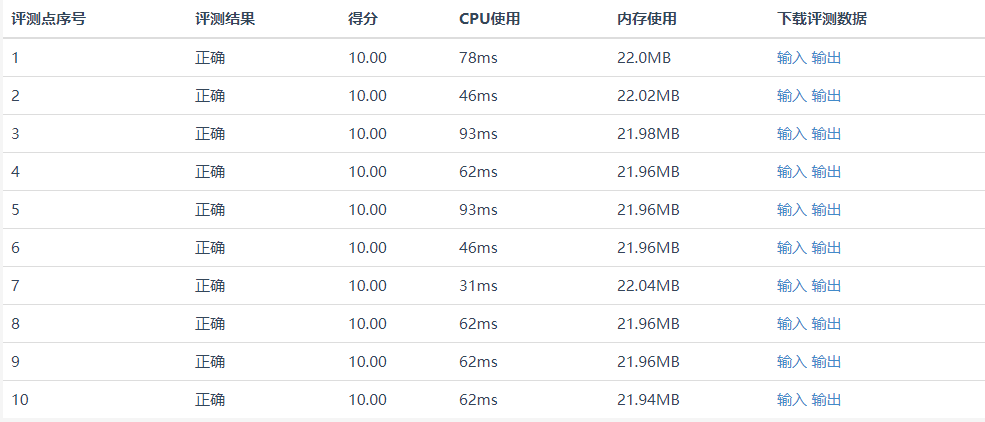
Task: Select the 22.04MB memory usage cell
Action: pos(648,286)
